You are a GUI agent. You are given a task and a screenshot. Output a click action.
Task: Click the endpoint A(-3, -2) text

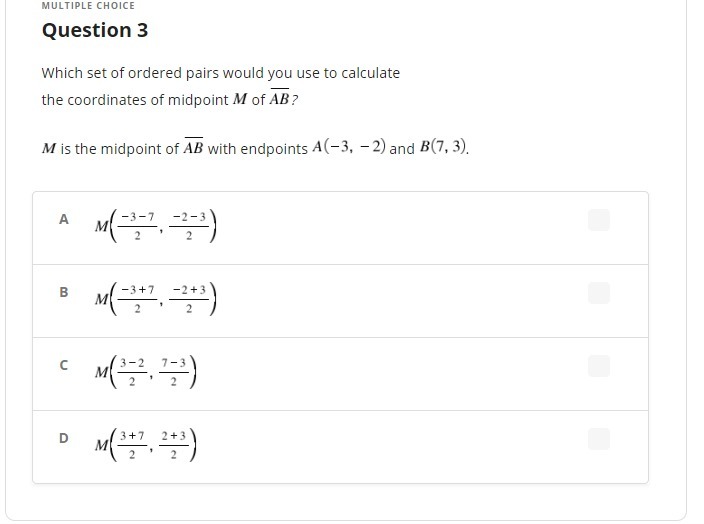tap(349, 147)
